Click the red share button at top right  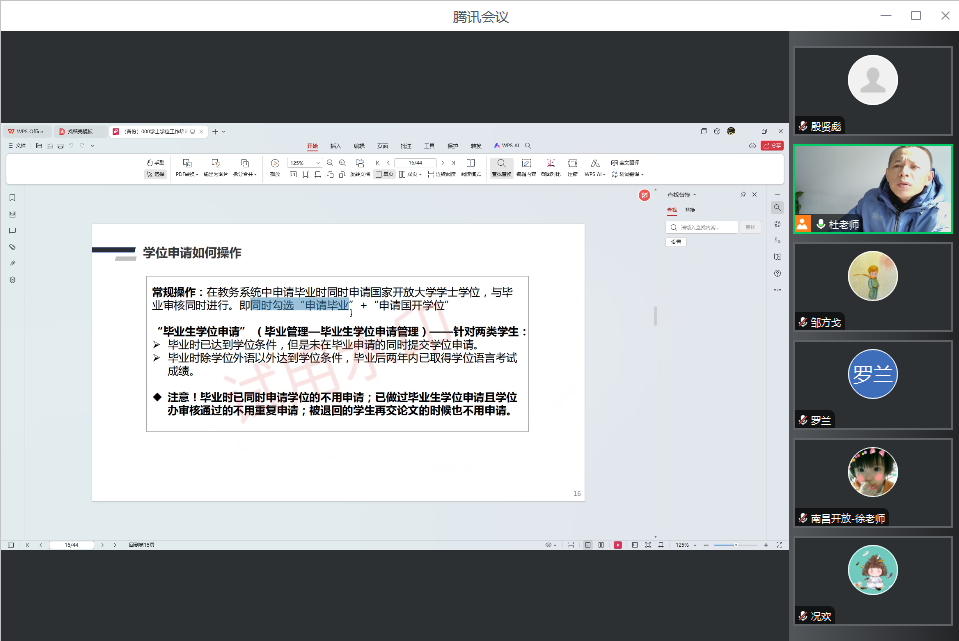point(771,146)
